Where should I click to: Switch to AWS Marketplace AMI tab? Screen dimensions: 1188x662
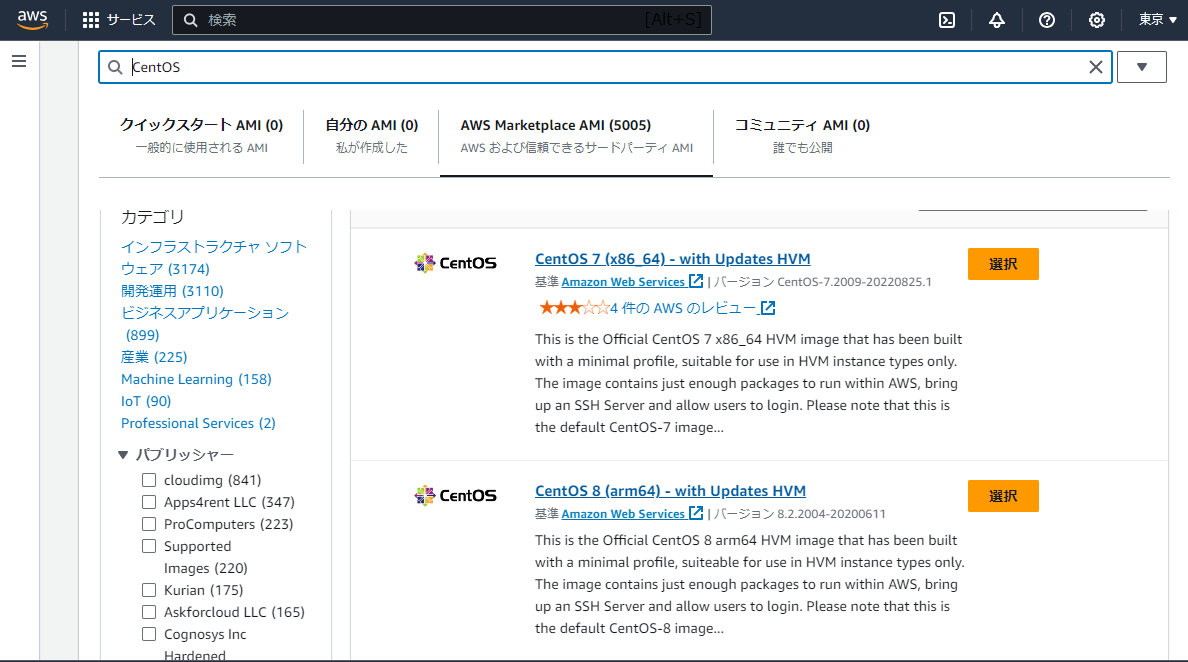577,136
